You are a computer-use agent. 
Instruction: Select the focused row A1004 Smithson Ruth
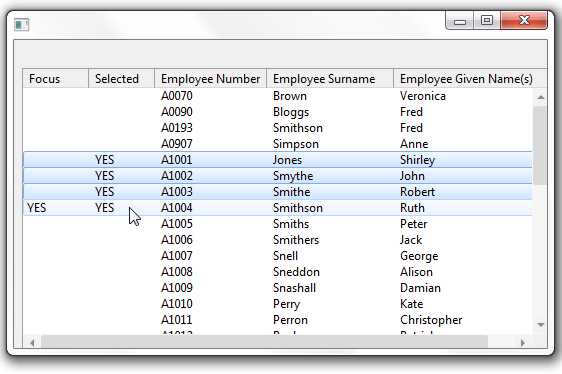point(278,208)
